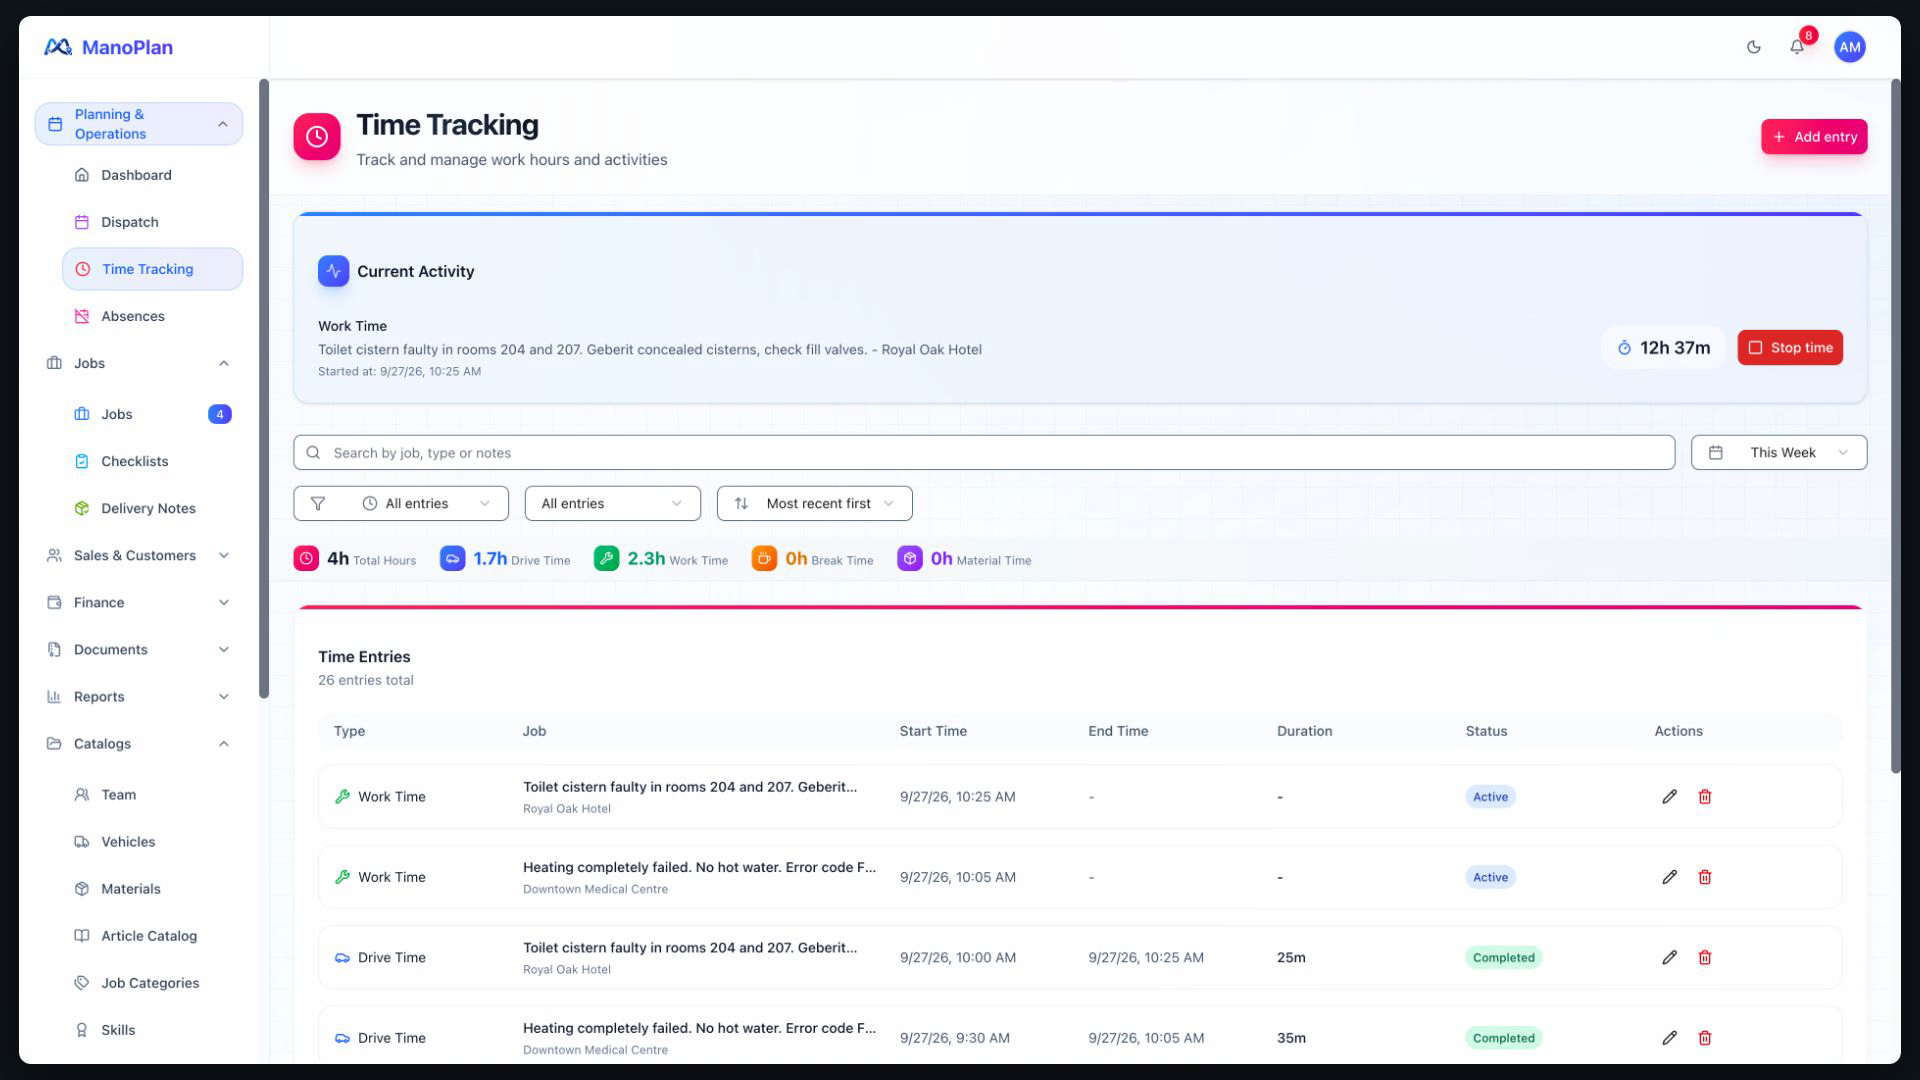Click the Duration column header
This screenshot has width=1920, height=1080.
coord(1304,731)
